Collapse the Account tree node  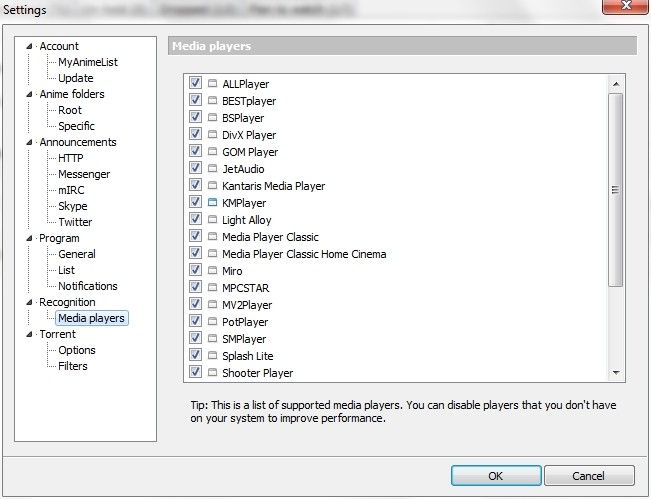click(x=29, y=46)
